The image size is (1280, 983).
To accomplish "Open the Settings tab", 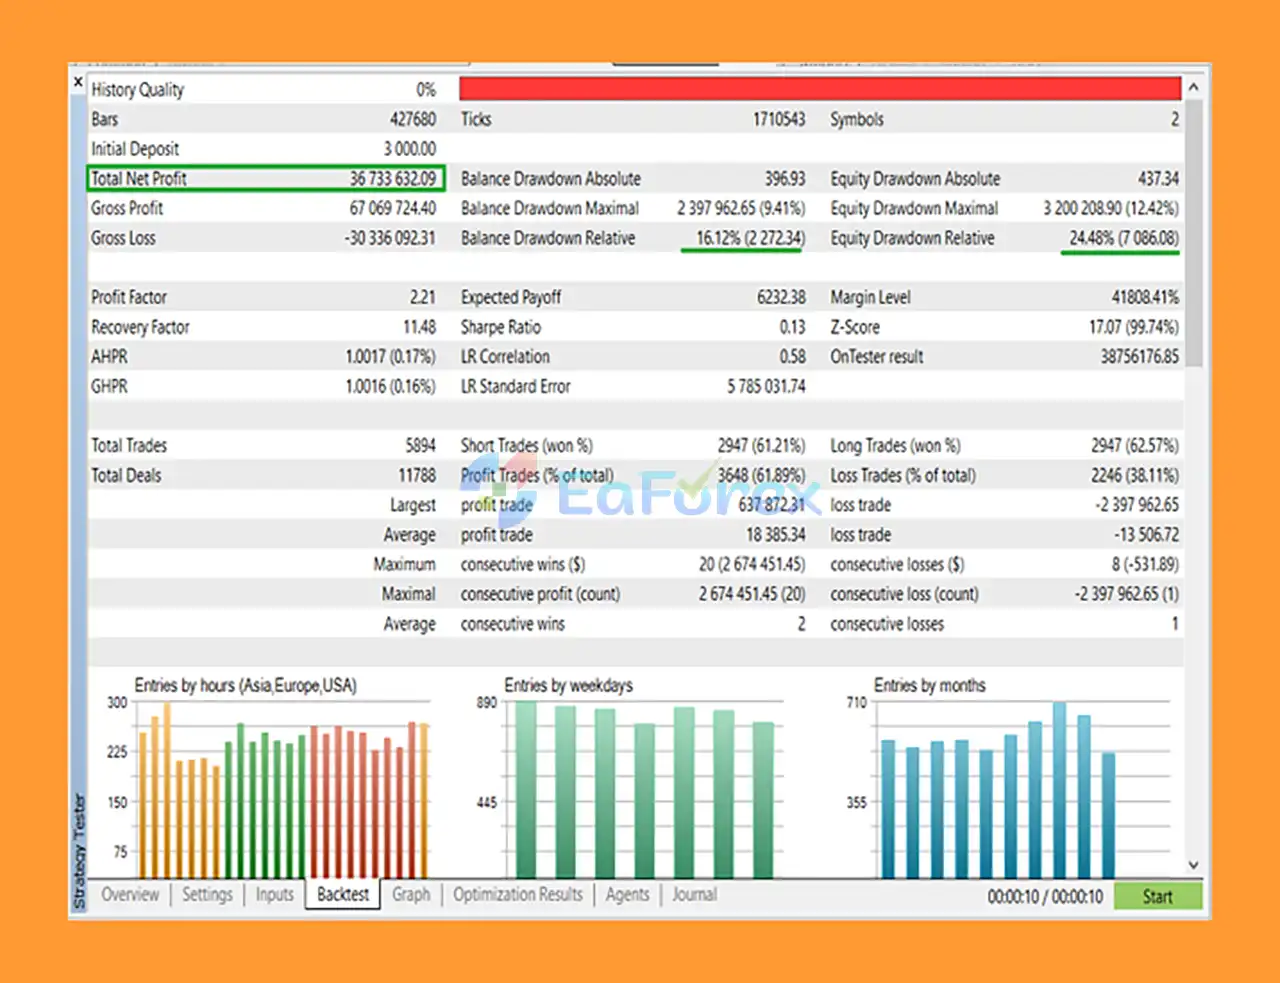I will click(x=207, y=895).
